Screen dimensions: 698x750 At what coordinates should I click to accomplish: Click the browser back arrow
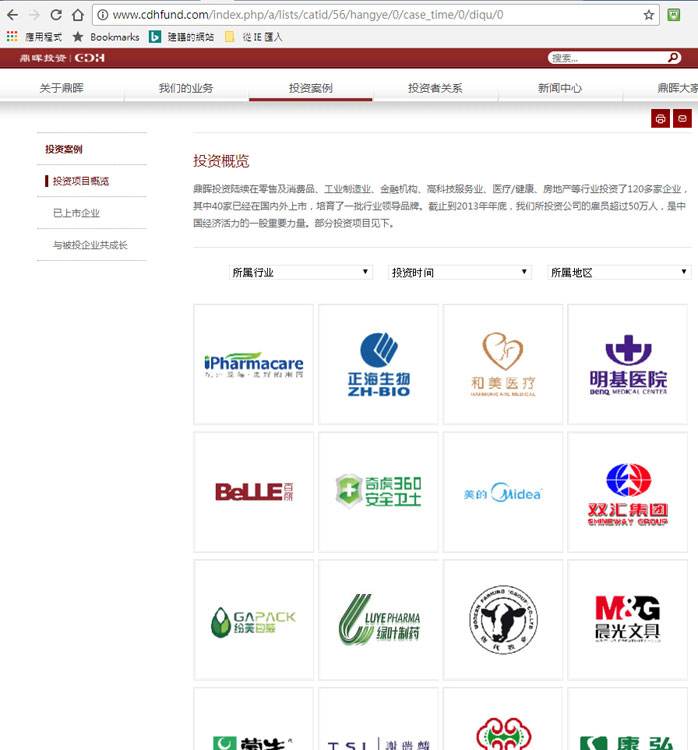click(x=13, y=15)
